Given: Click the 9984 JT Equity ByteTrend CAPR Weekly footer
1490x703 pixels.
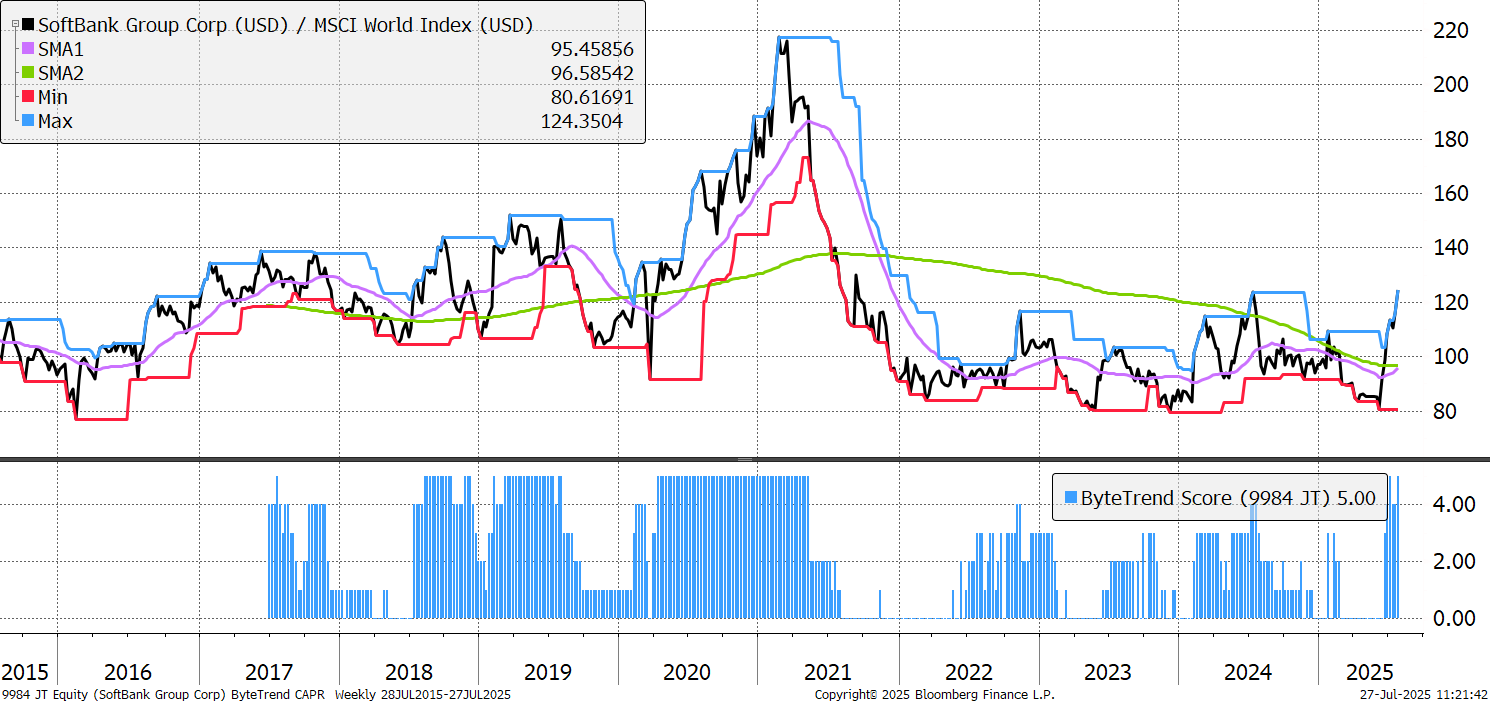Looking at the screenshot, I should coord(256,694).
